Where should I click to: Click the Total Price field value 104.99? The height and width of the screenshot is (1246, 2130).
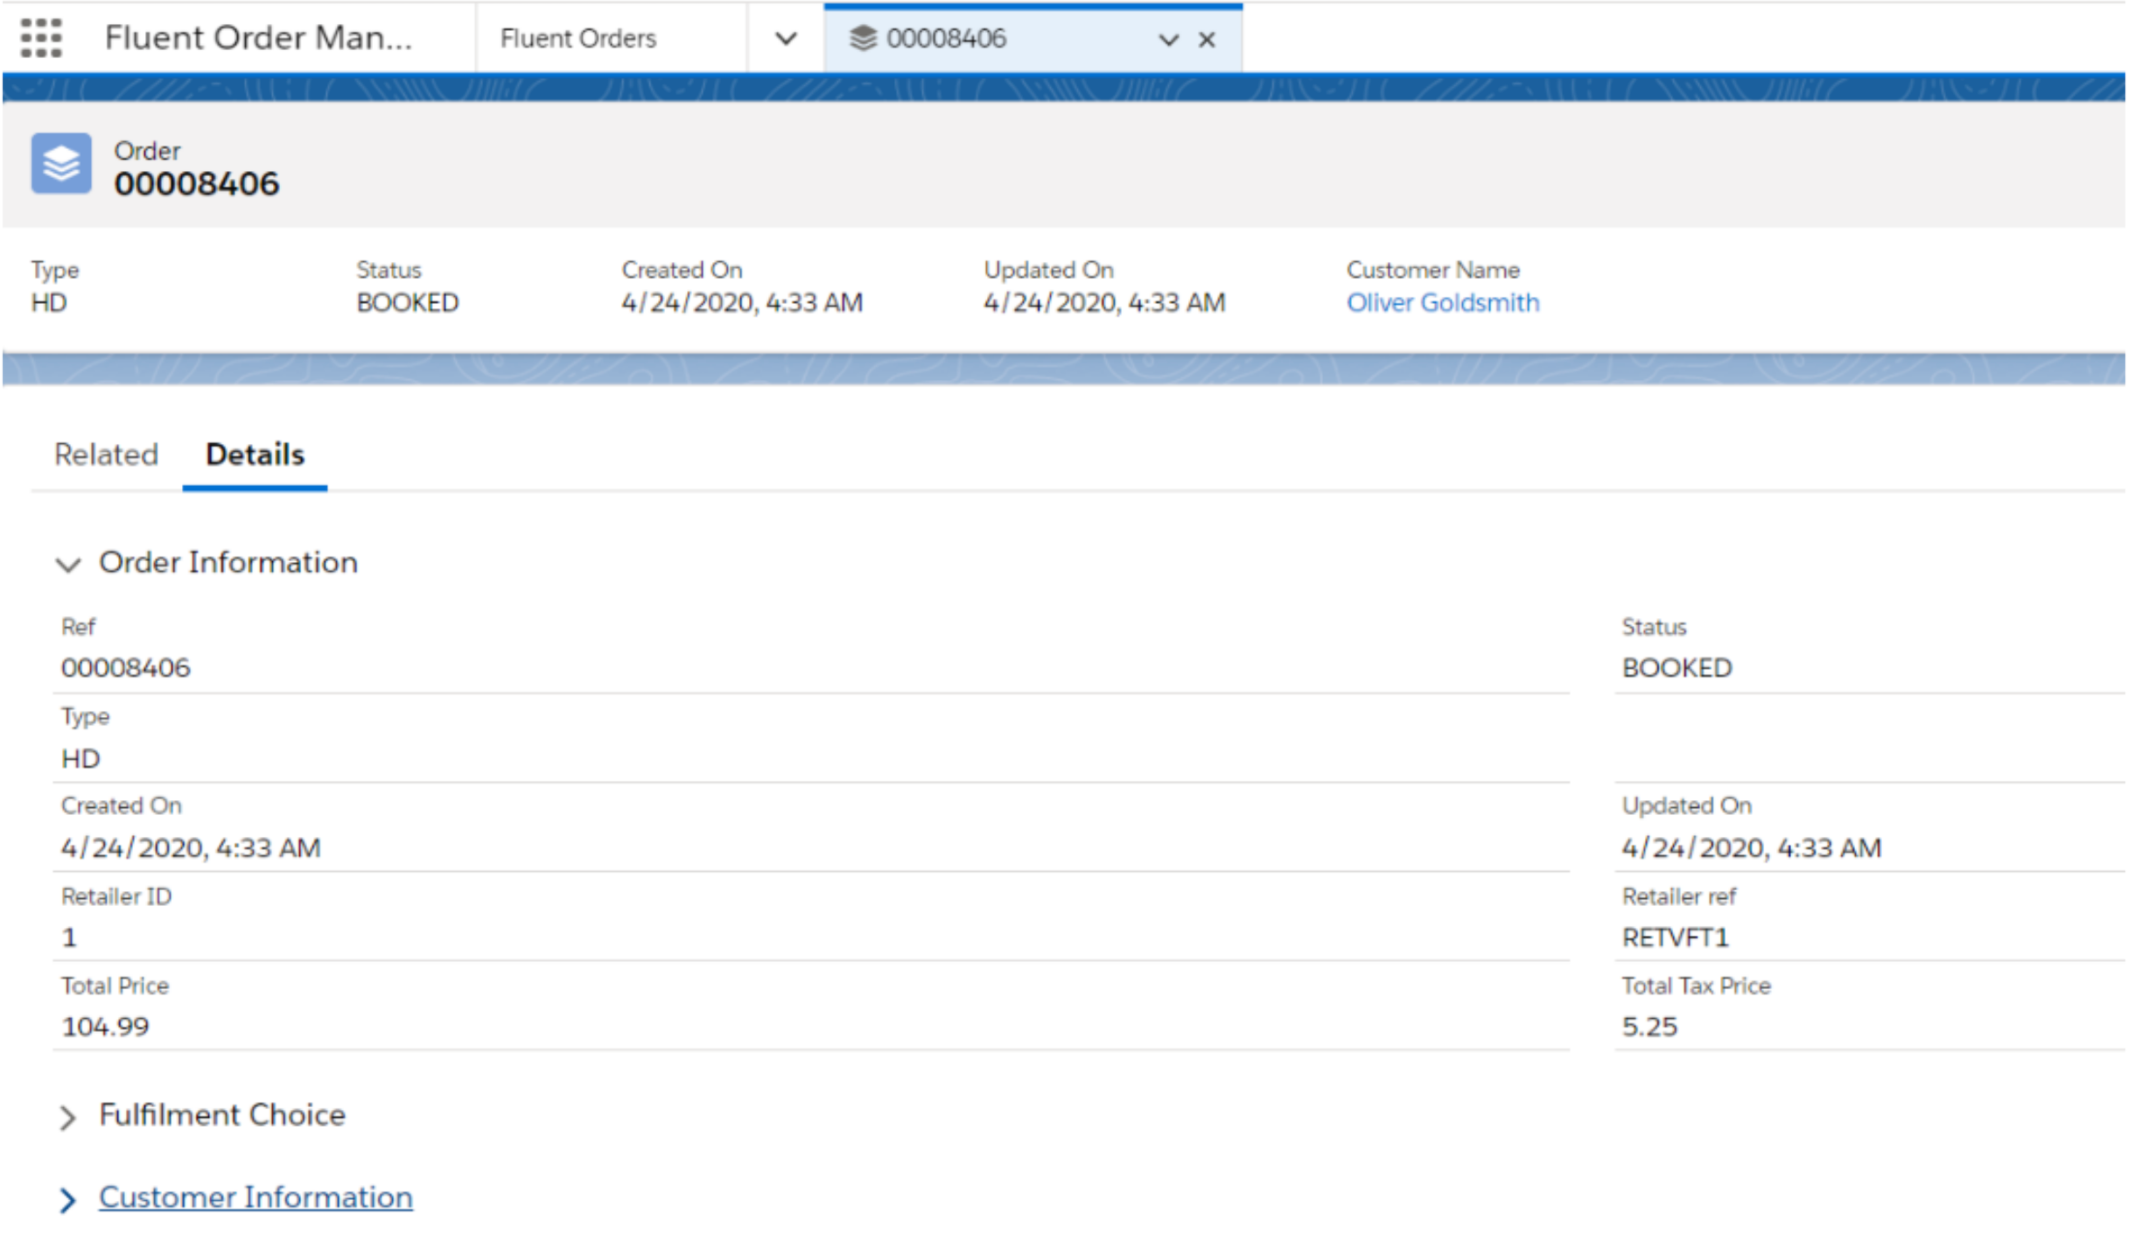pos(104,1026)
